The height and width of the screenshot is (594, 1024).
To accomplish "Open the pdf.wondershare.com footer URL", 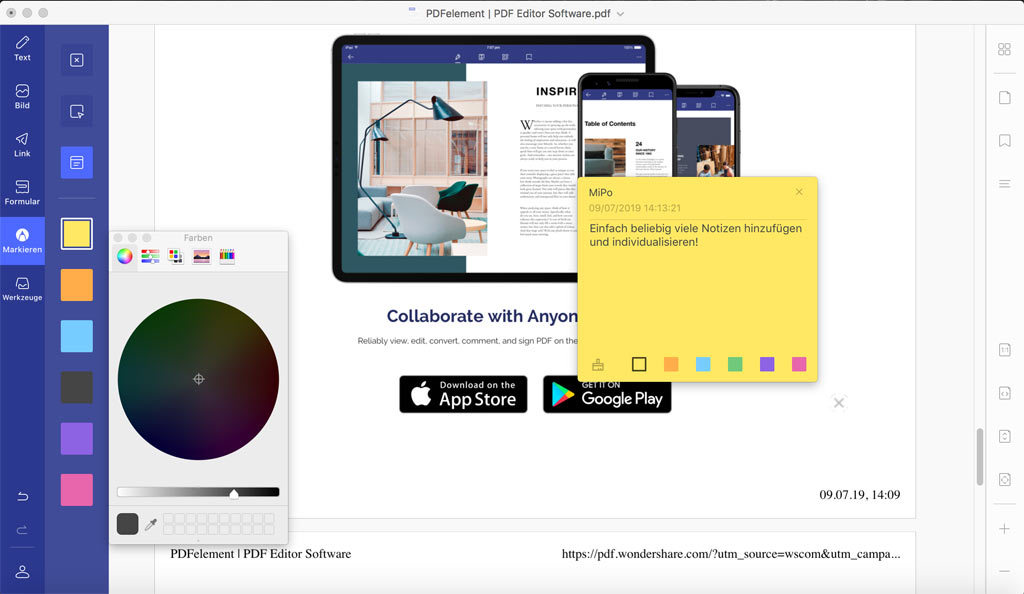I will click(731, 554).
